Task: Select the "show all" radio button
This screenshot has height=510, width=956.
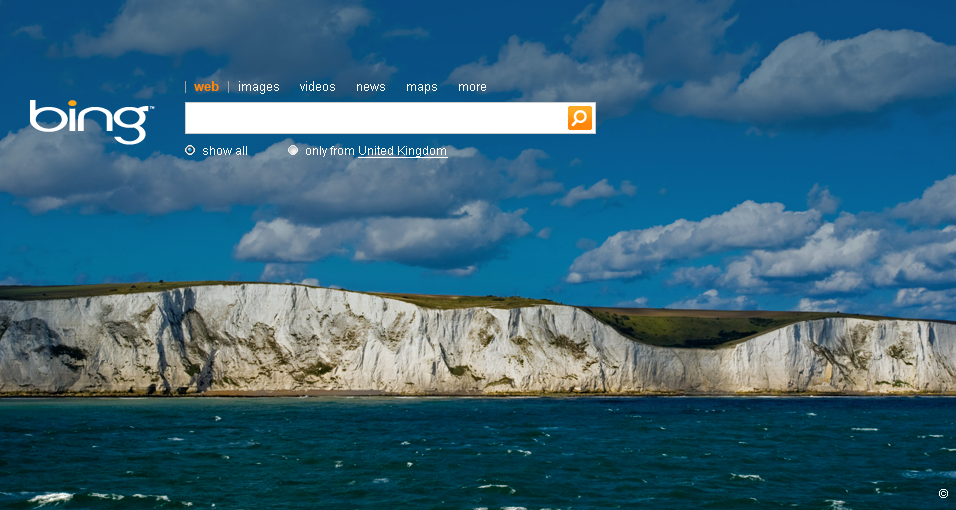Action: point(190,150)
